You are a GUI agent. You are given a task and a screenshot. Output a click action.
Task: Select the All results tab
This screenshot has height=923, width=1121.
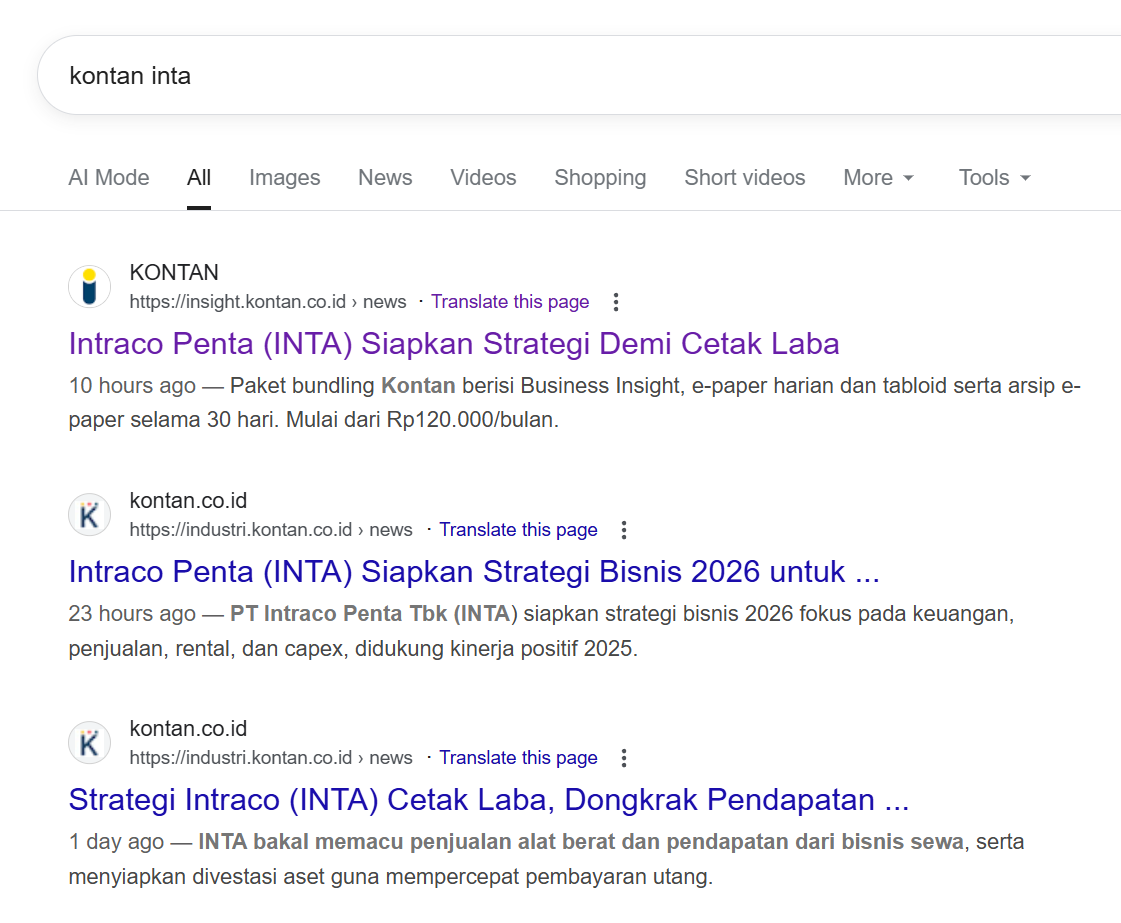click(x=199, y=177)
